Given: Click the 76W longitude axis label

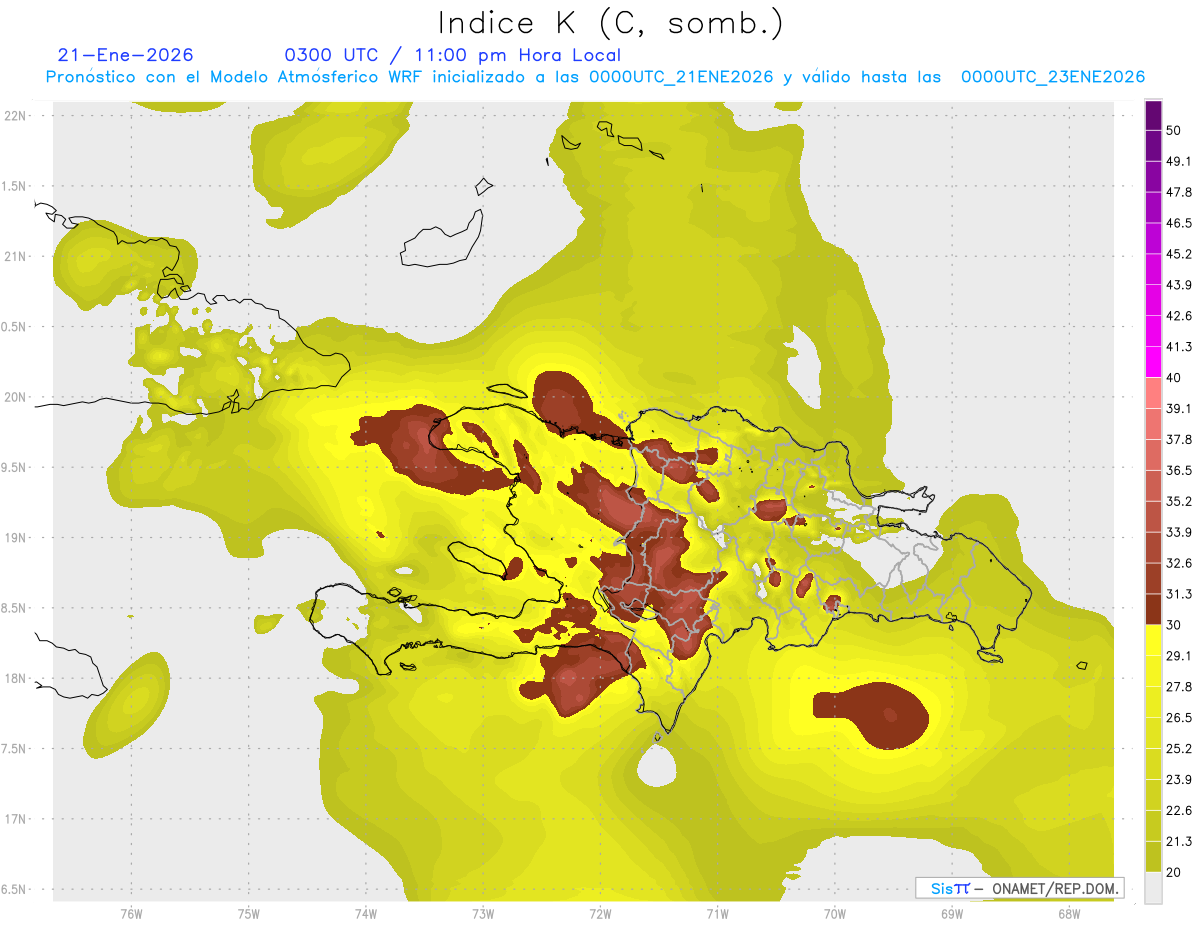Looking at the screenshot, I should (x=131, y=913).
